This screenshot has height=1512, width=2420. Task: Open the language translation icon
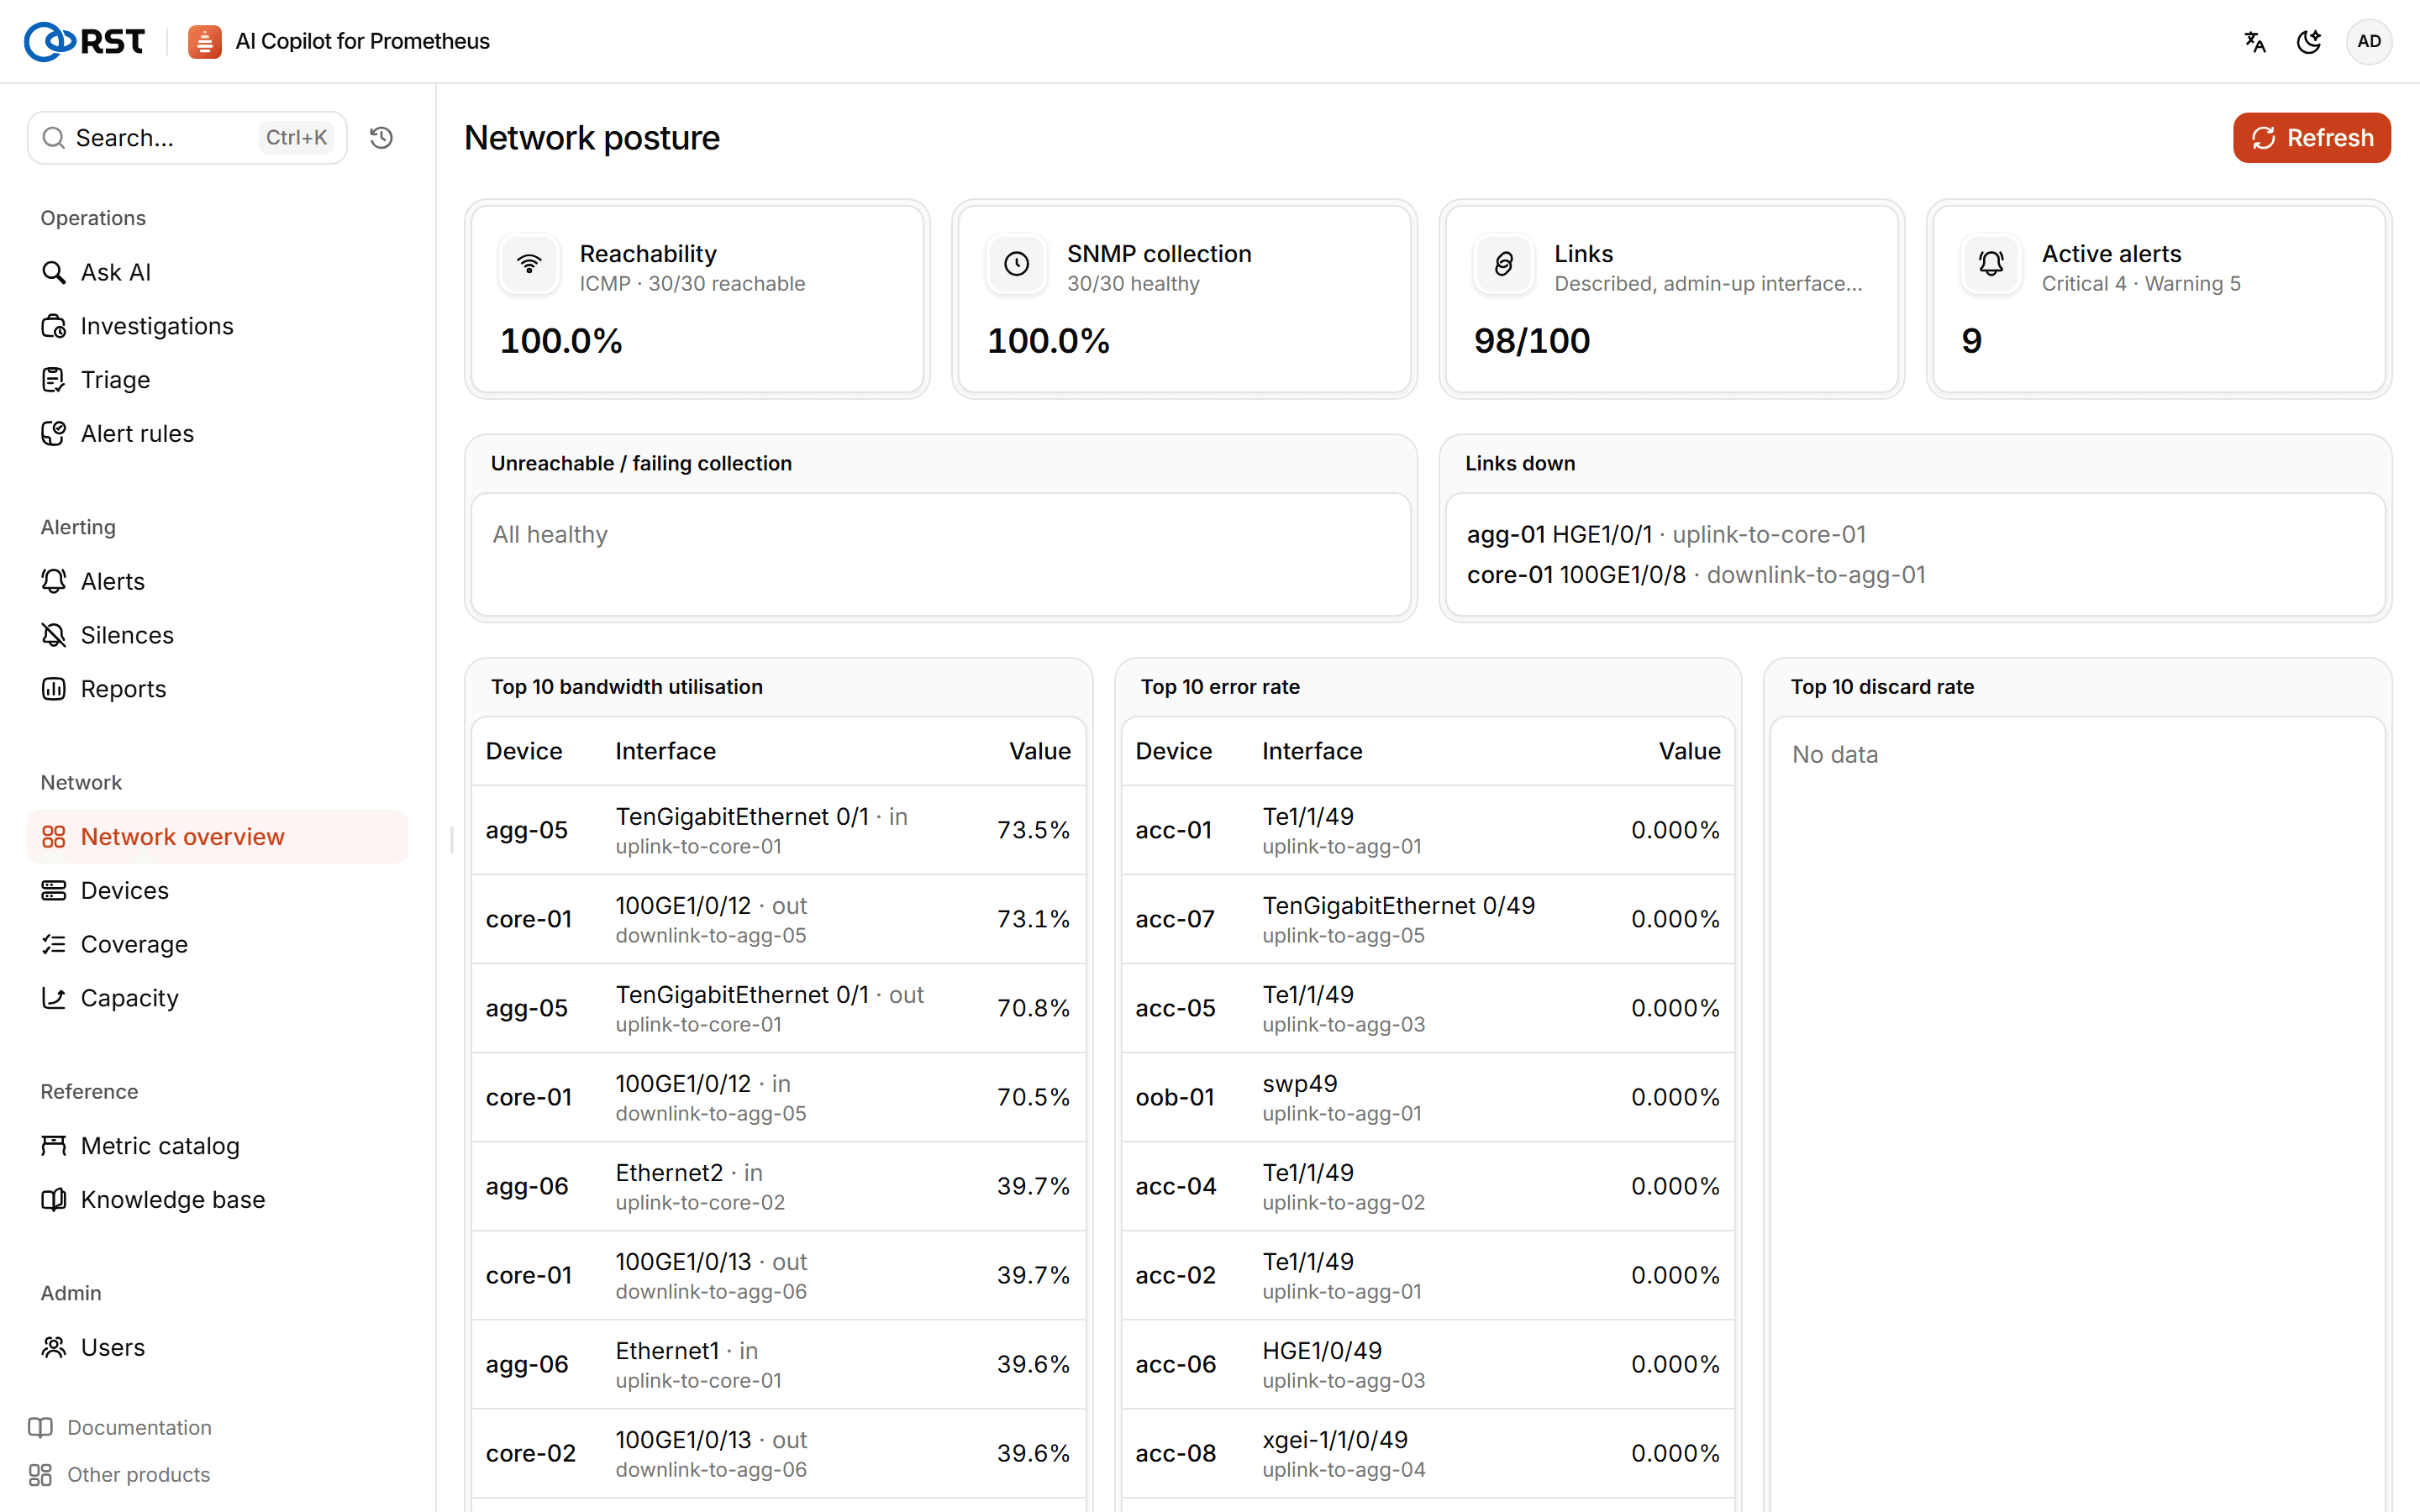click(x=2255, y=41)
